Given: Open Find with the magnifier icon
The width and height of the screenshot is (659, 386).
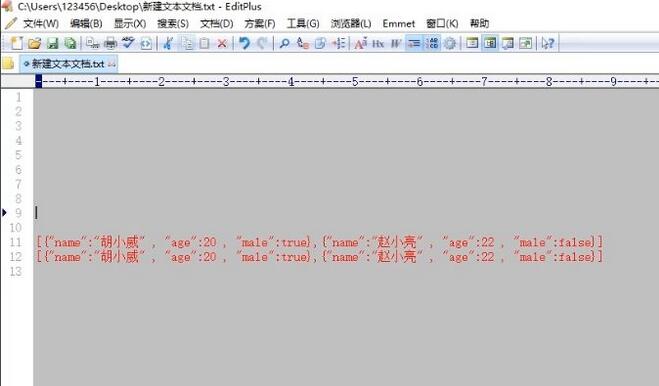Looking at the screenshot, I should click(x=285, y=43).
